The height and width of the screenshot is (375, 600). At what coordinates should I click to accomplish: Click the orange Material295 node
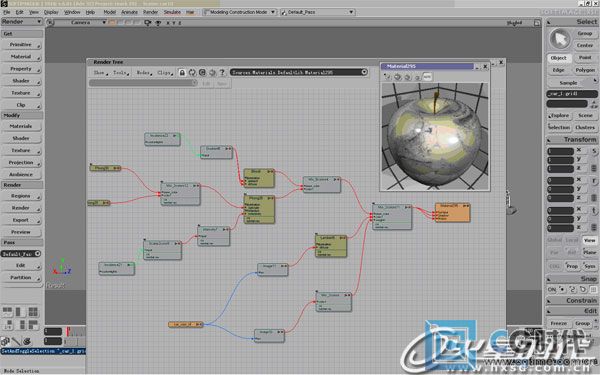coord(452,212)
